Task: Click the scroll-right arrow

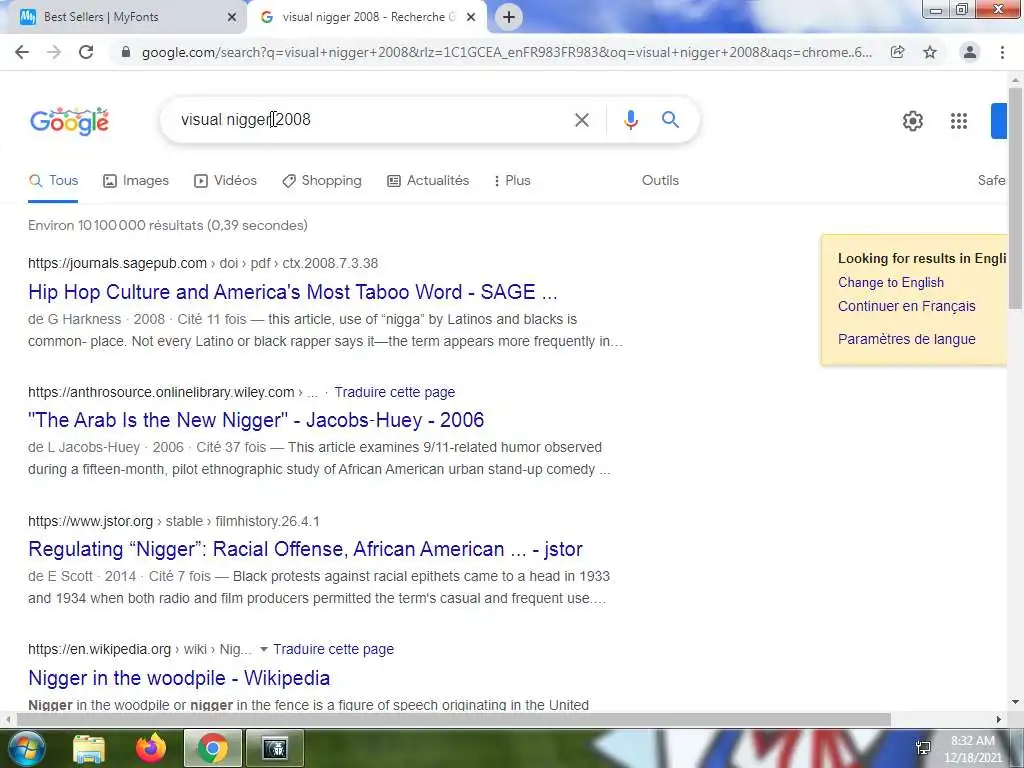Action: pyautogui.click(x=999, y=720)
